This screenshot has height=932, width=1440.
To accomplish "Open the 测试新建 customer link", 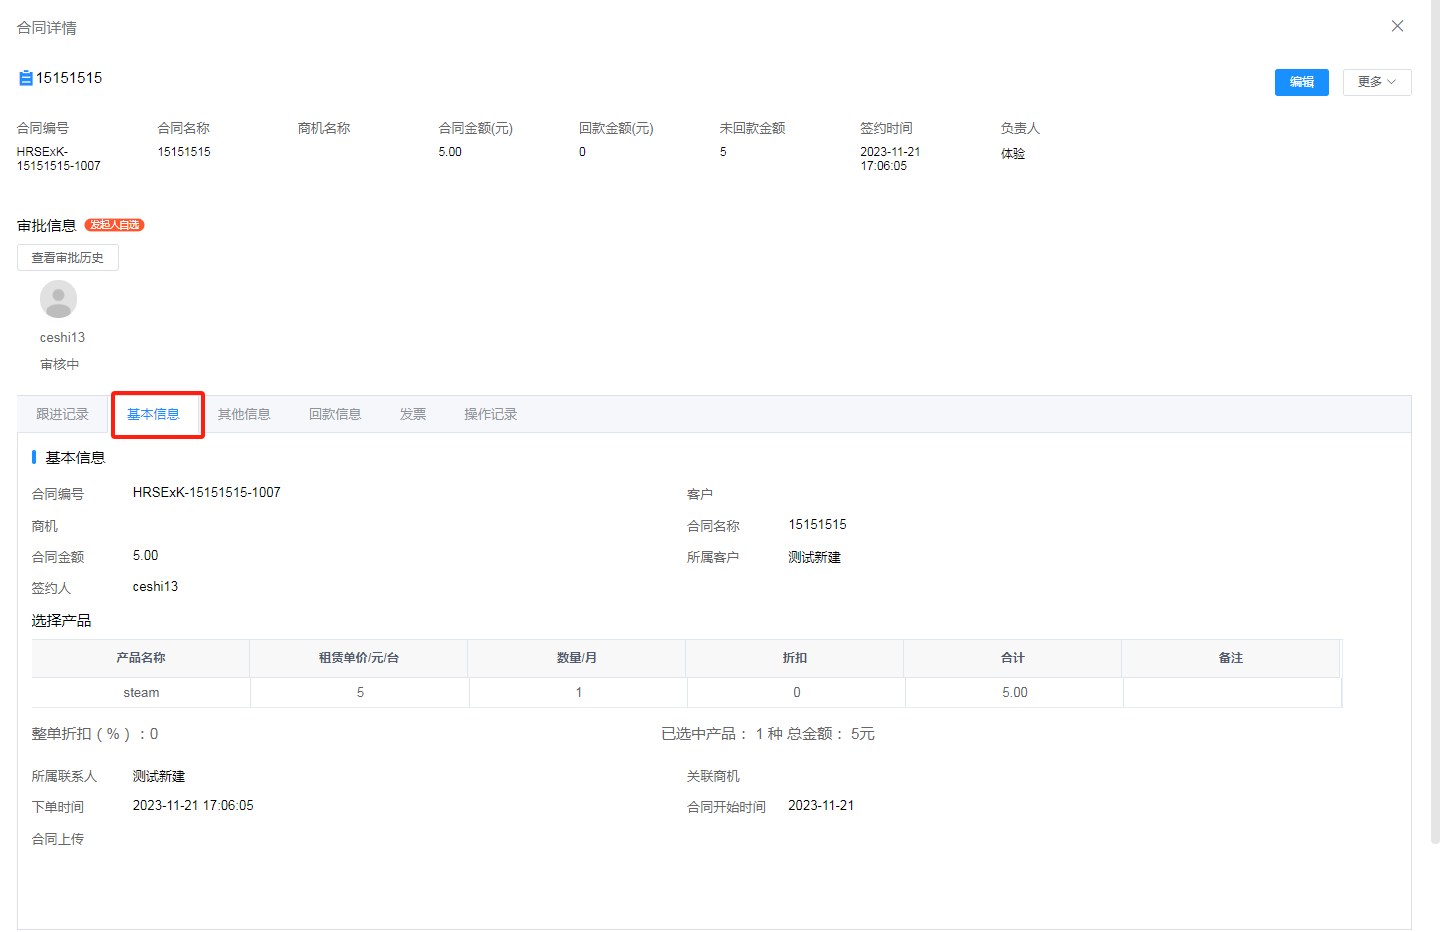I will pos(814,557).
